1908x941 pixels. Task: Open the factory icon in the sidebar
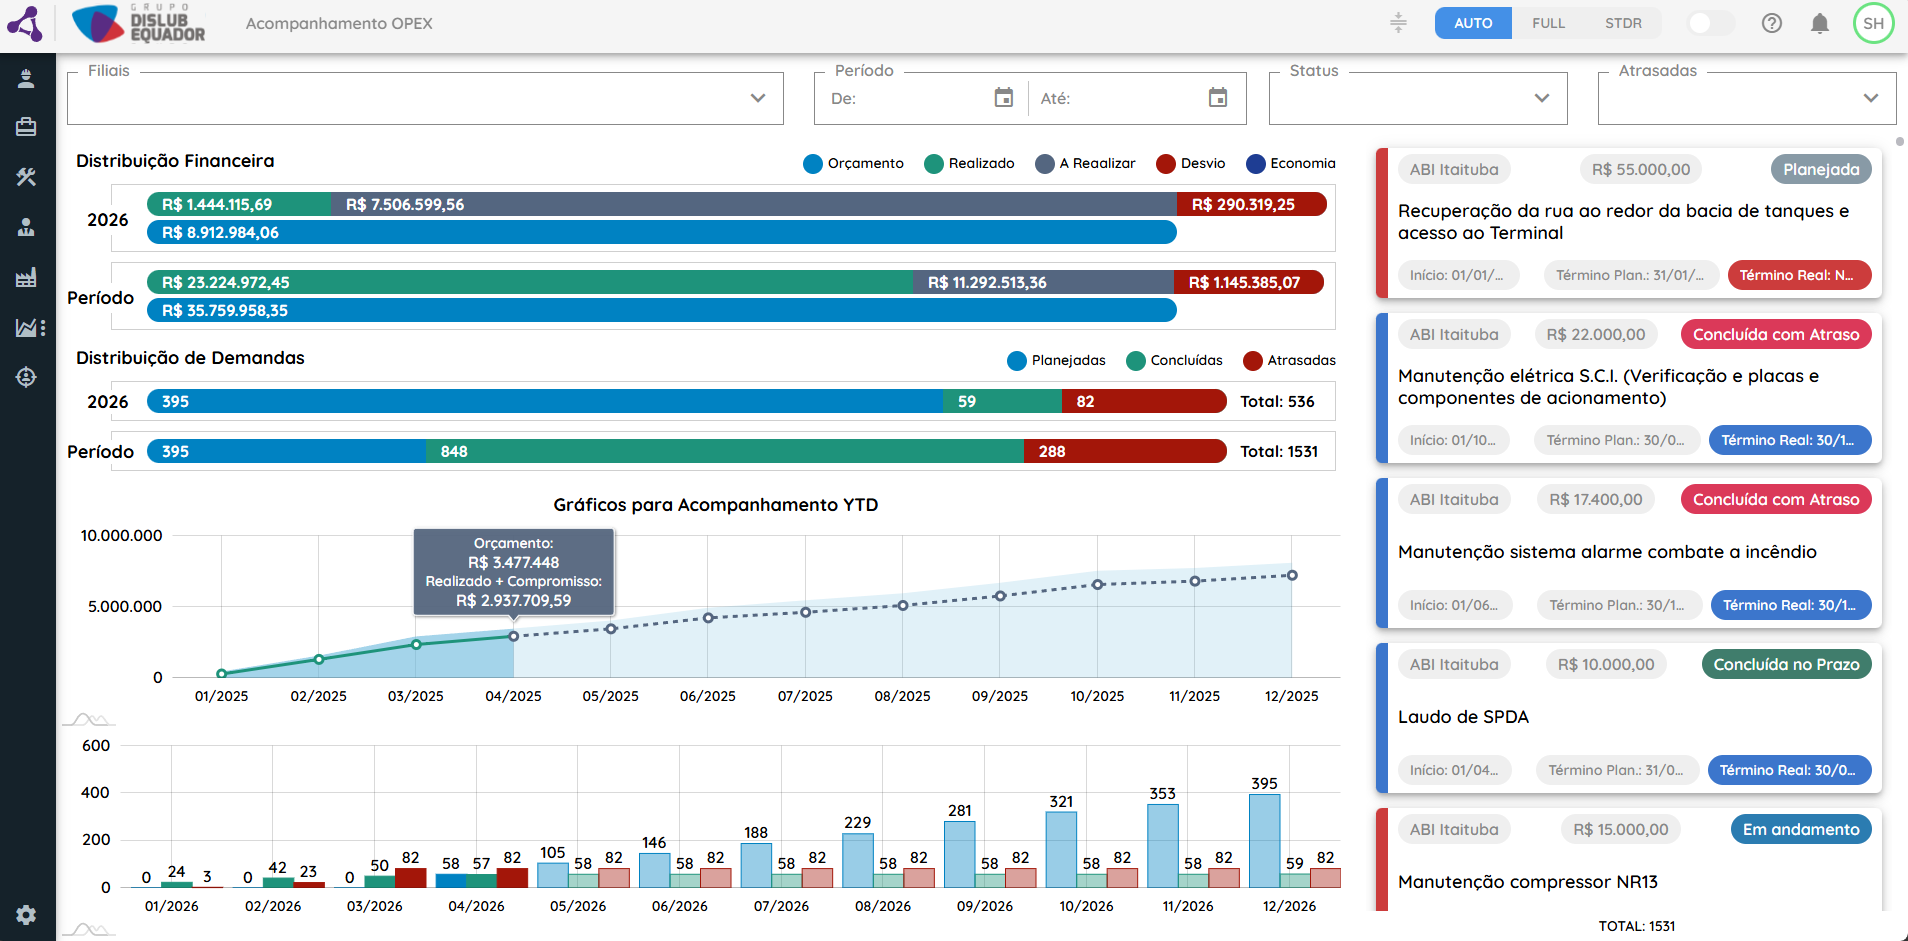pyautogui.click(x=26, y=277)
